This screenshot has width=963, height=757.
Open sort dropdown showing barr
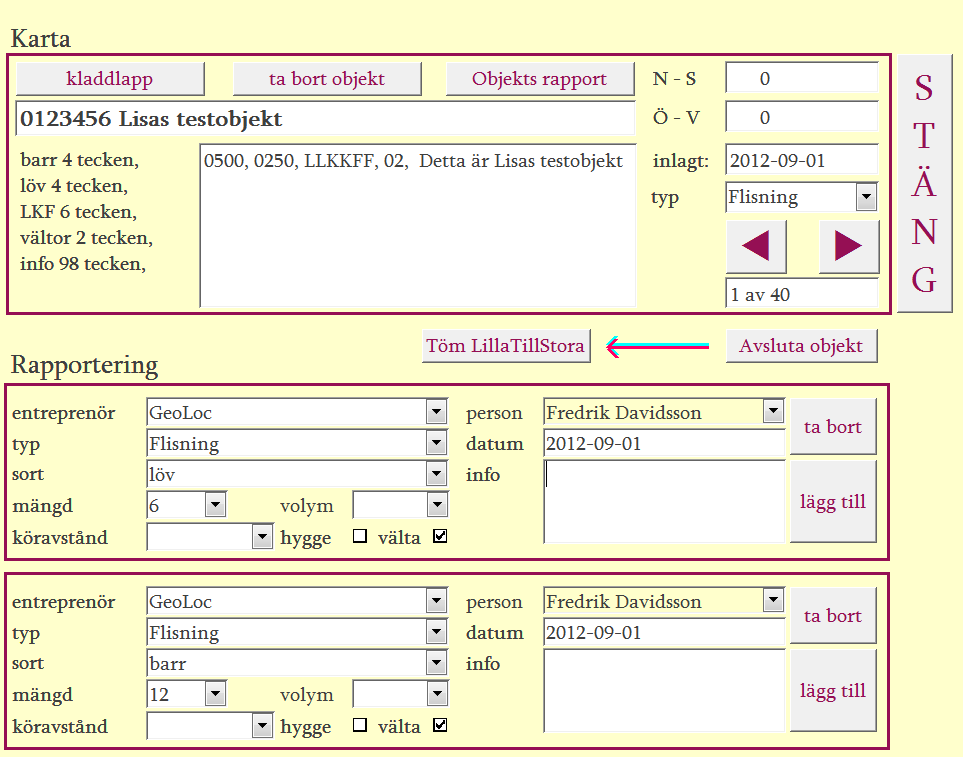coord(436,662)
